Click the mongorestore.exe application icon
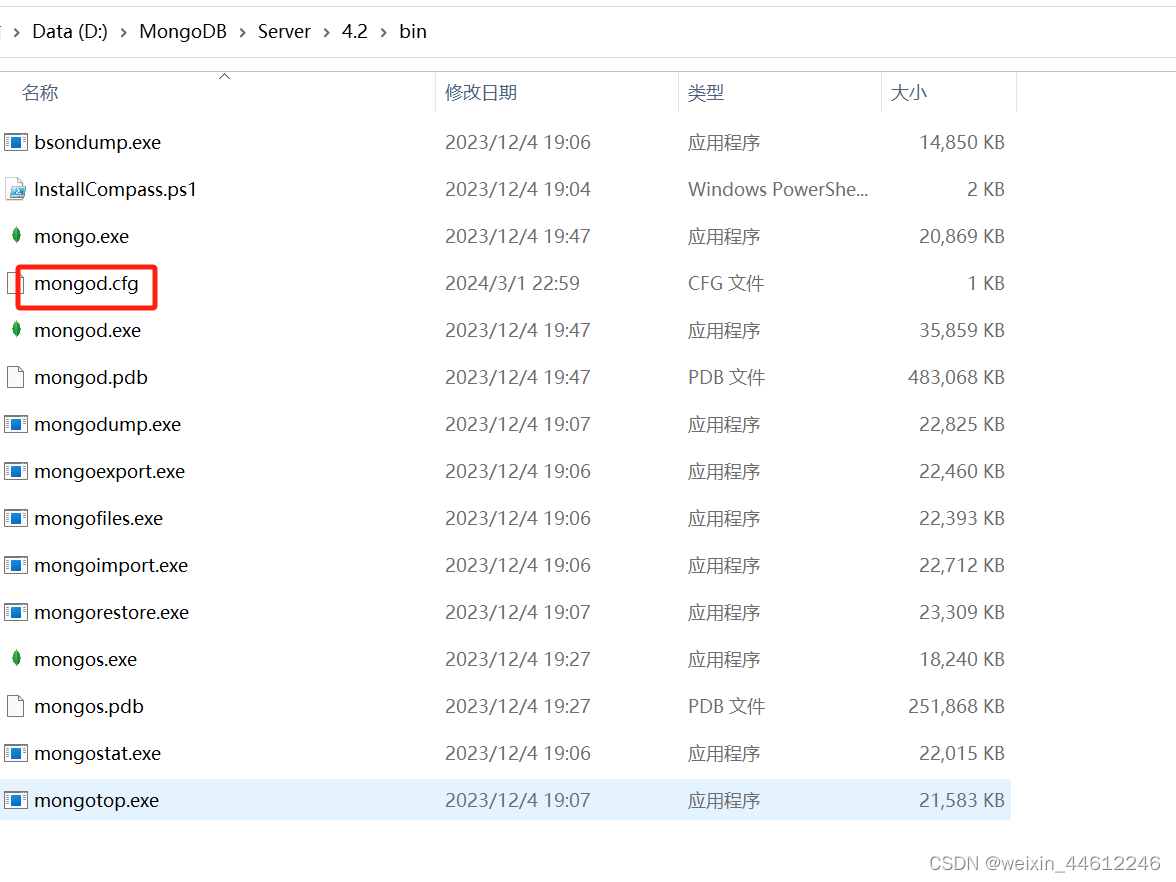This screenshot has width=1176, height=882. pyautogui.click(x=16, y=613)
